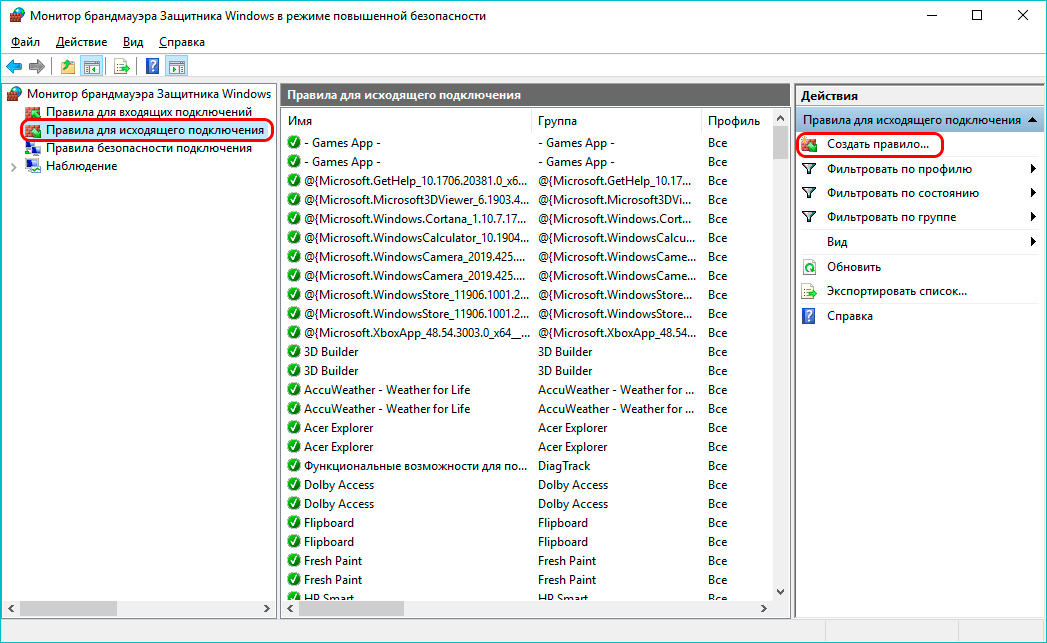Viewport: 1047px width, 643px height.
Task: Select the @{Microsoft.WindowsCalculator_10.1904 rule row
Action: [x=528, y=238]
